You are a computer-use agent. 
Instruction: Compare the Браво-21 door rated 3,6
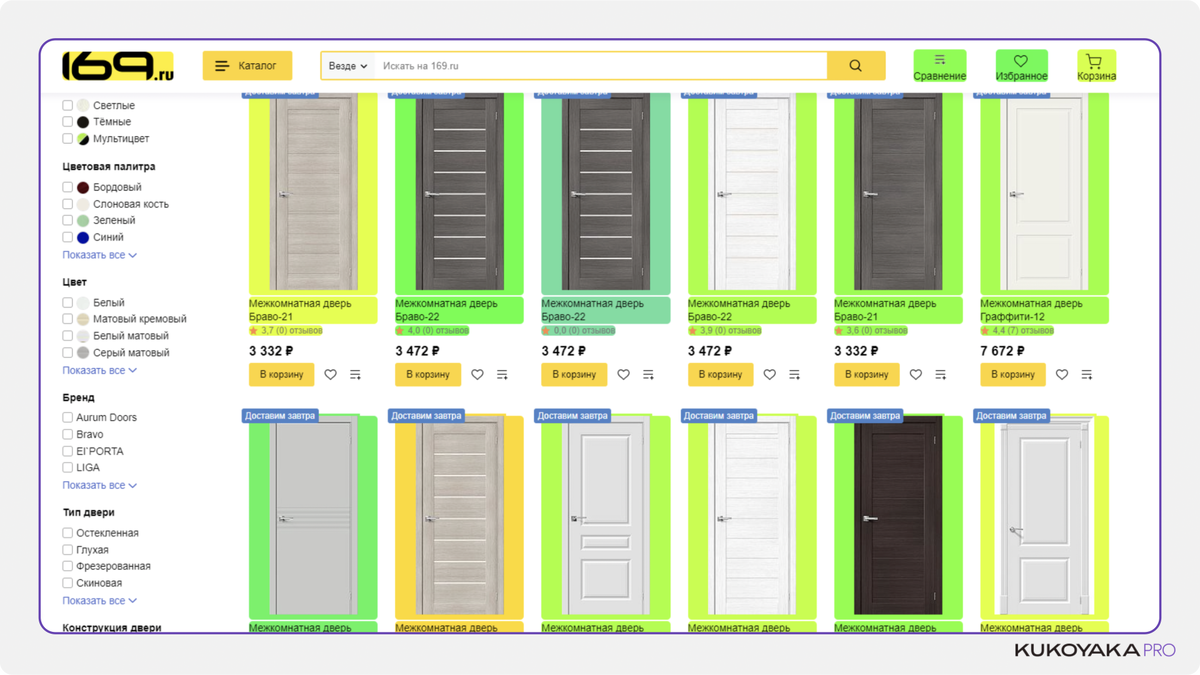point(941,375)
